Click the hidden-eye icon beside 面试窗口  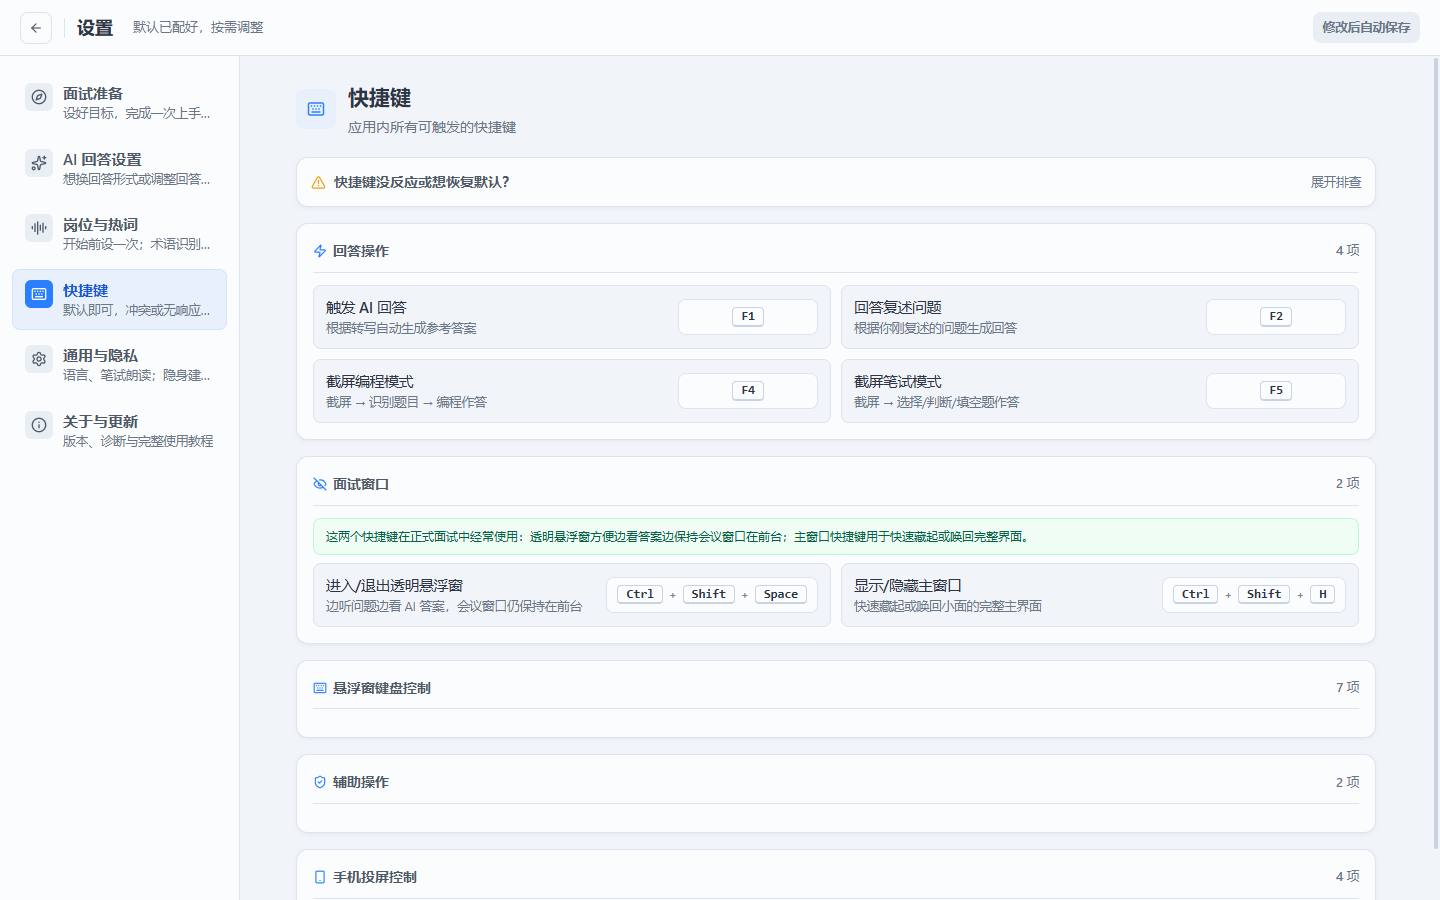[320, 484]
